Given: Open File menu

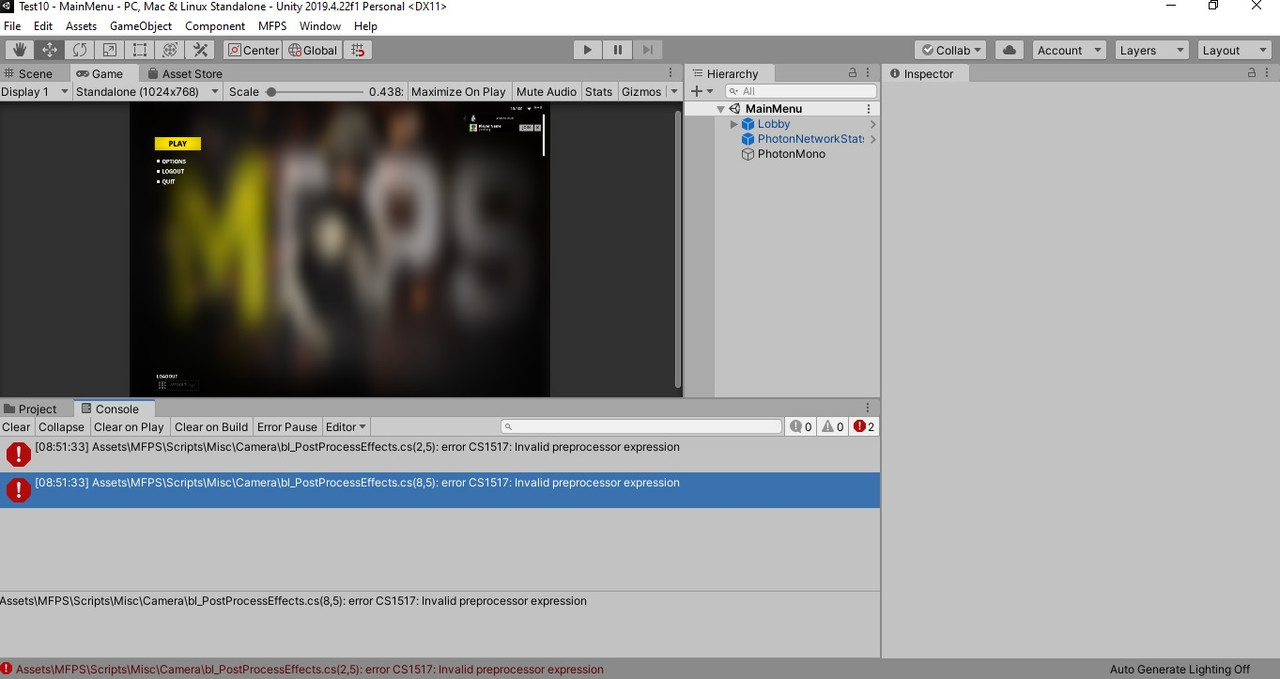Looking at the screenshot, I should pos(12,26).
